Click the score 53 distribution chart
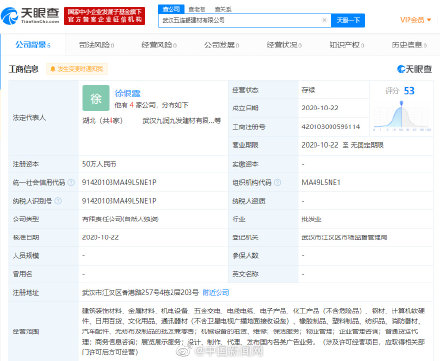The width and height of the screenshot is (440, 361). 402,115
